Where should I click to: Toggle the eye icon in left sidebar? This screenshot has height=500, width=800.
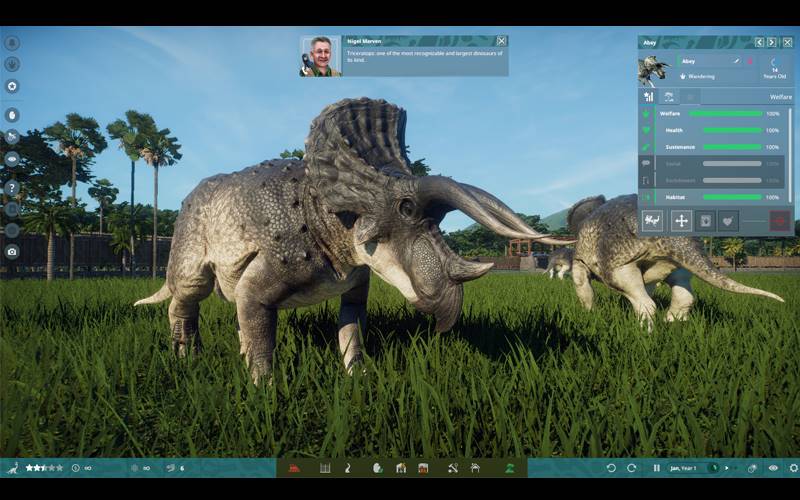(12, 158)
